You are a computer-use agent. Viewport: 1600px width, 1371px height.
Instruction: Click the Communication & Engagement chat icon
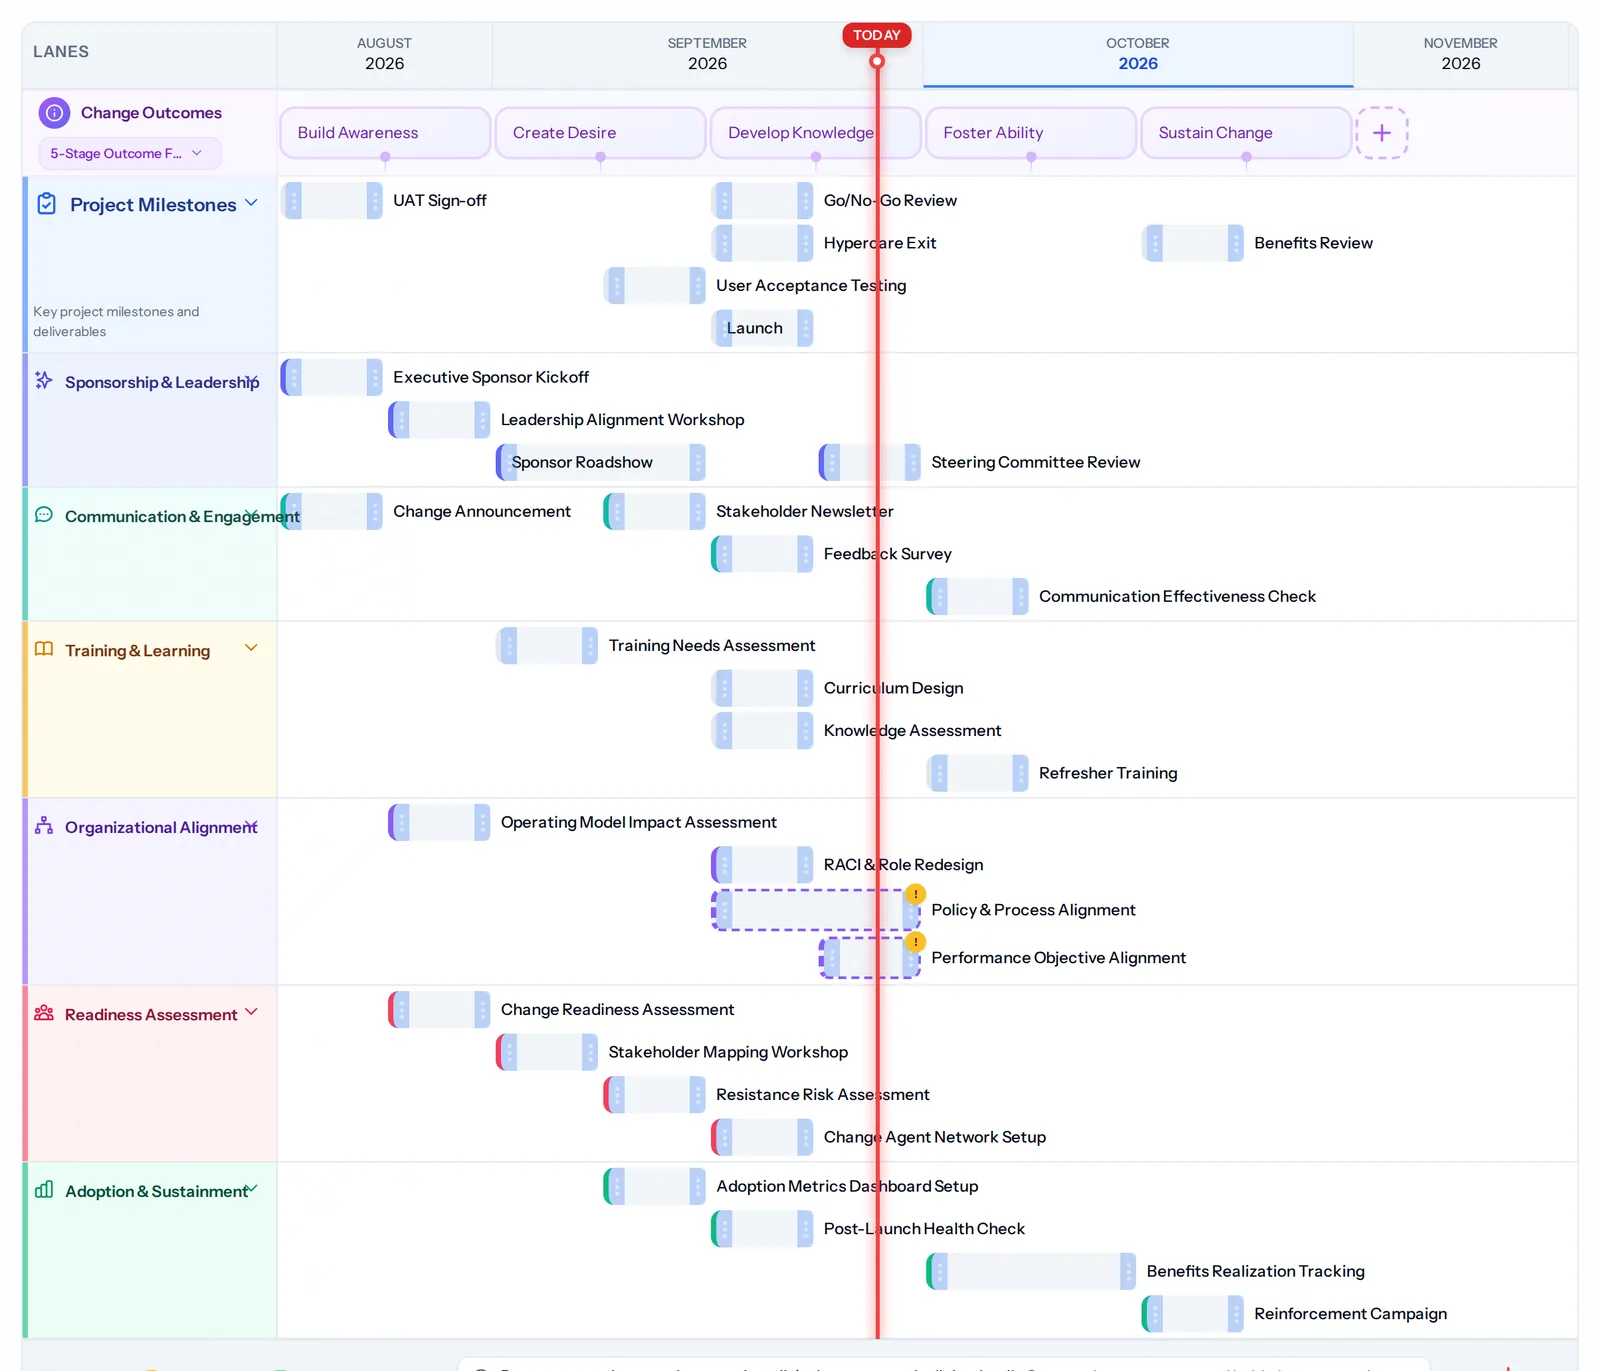click(x=44, y=515)
